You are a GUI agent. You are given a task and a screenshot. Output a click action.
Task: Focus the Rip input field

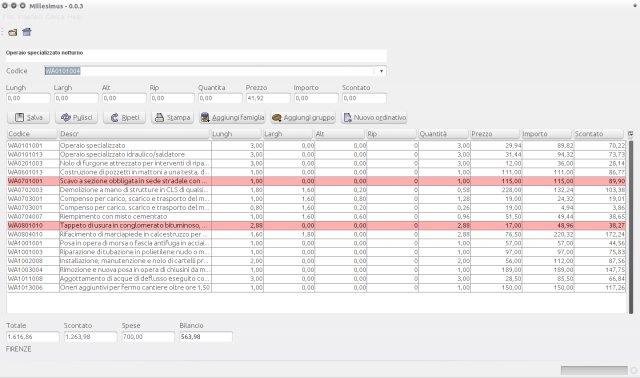coord(172,98)
